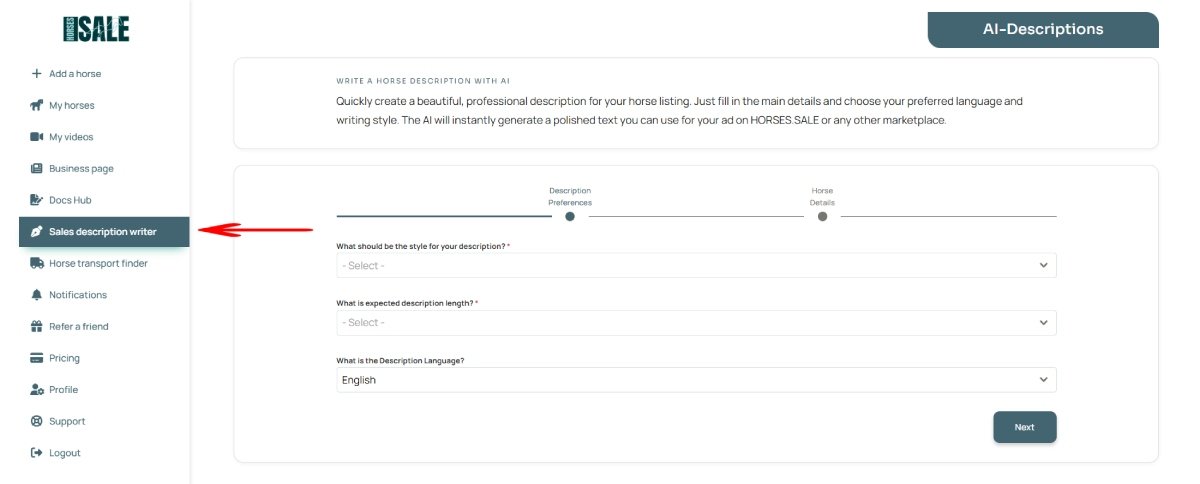1200x484 pixels.
Task: Select the Horse Details step circle
Action: [x=822, y=216]
